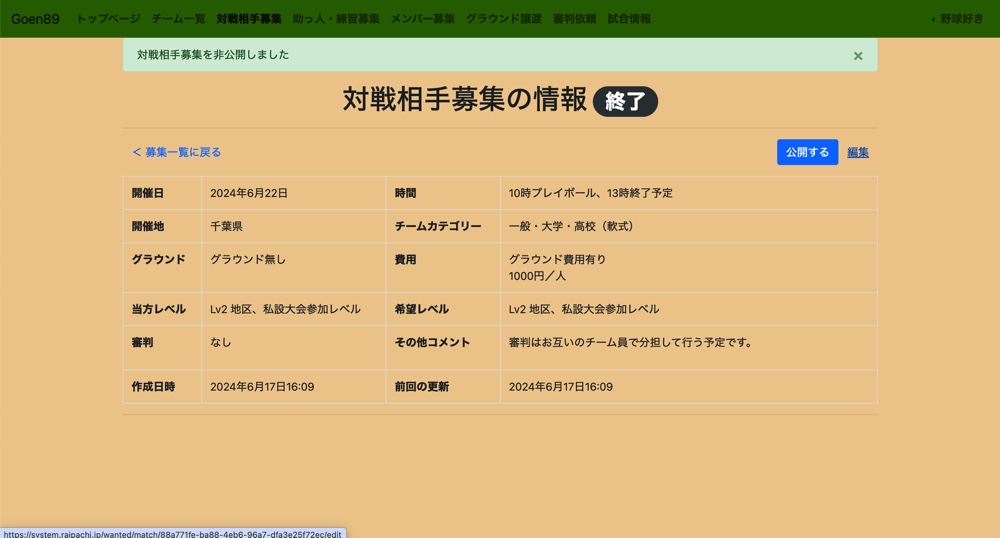
Task: Open グラウンド譲渡 navigation item
Action: pyautogui.click(x=503, y=18)
